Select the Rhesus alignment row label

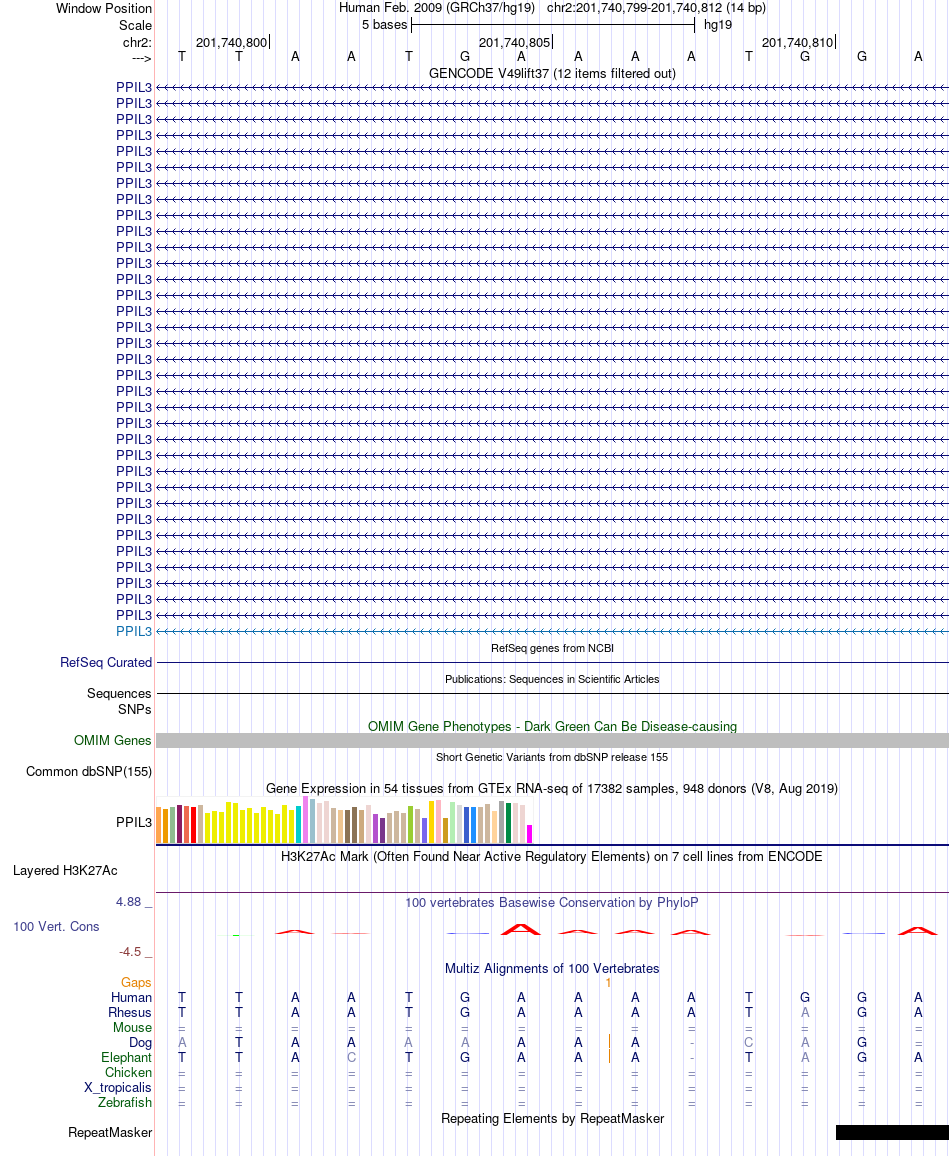point(130,1013)
